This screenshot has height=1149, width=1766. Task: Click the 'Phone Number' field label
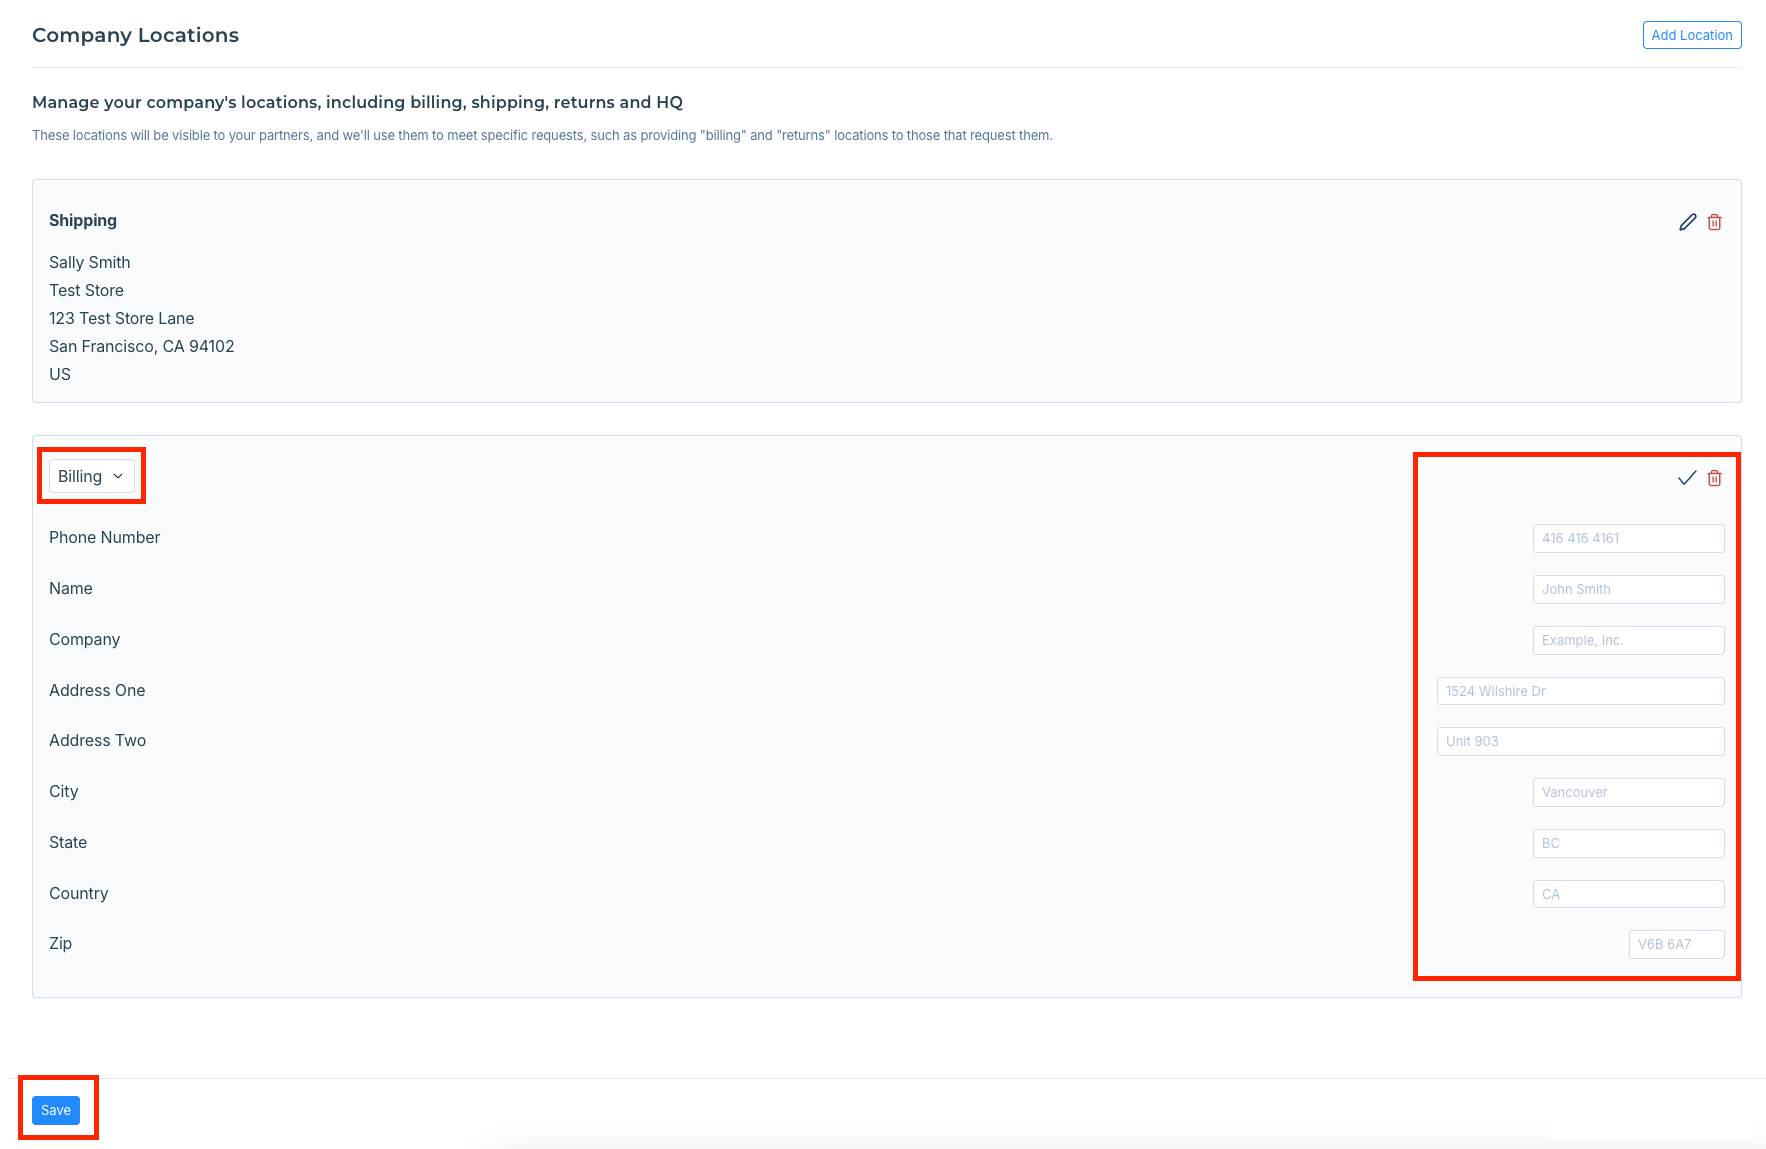click(104, 537)
